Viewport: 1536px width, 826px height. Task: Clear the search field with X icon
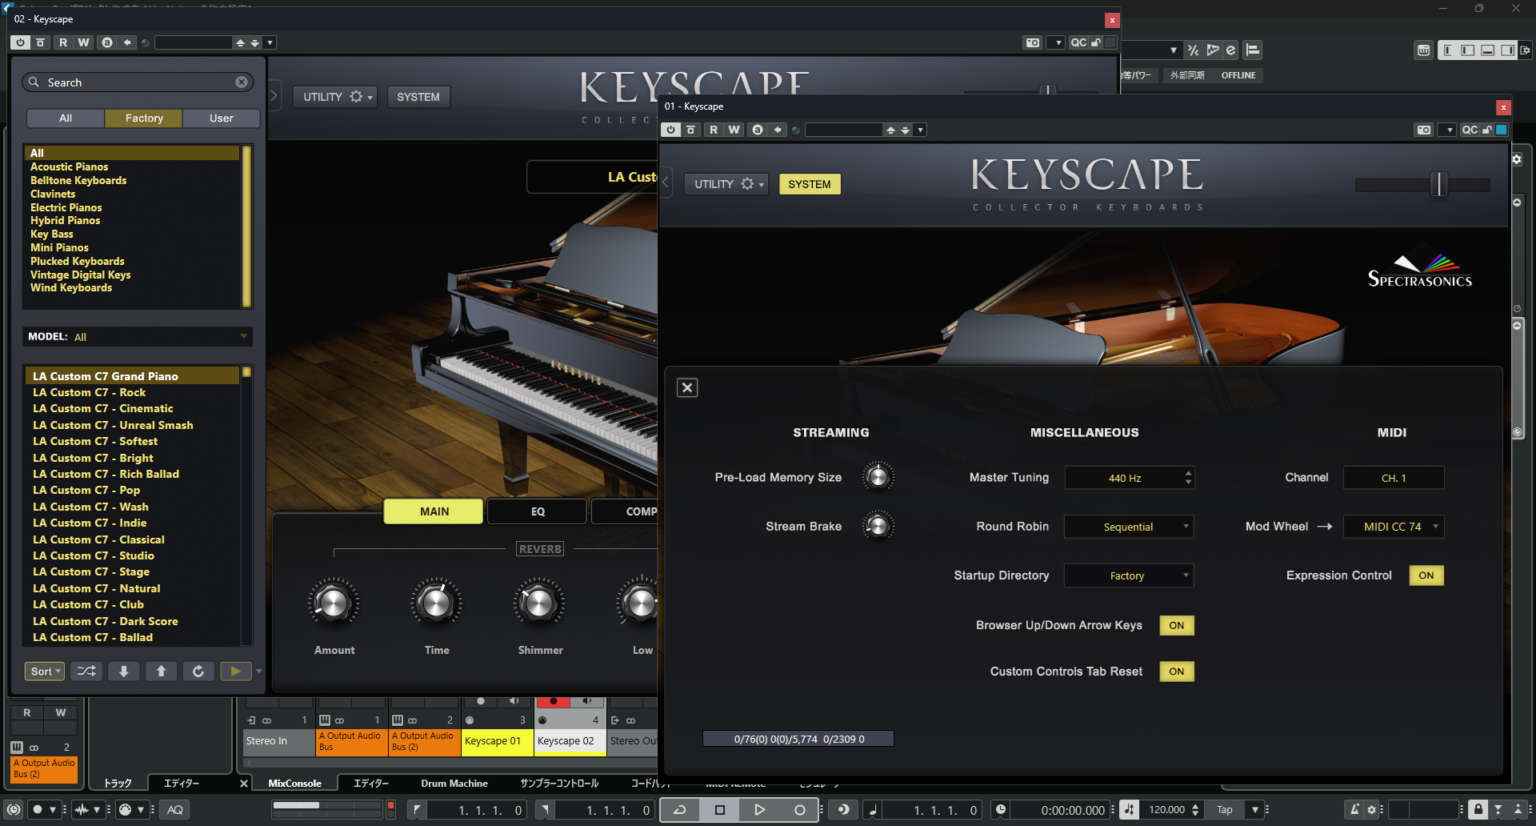click(241, 82)
